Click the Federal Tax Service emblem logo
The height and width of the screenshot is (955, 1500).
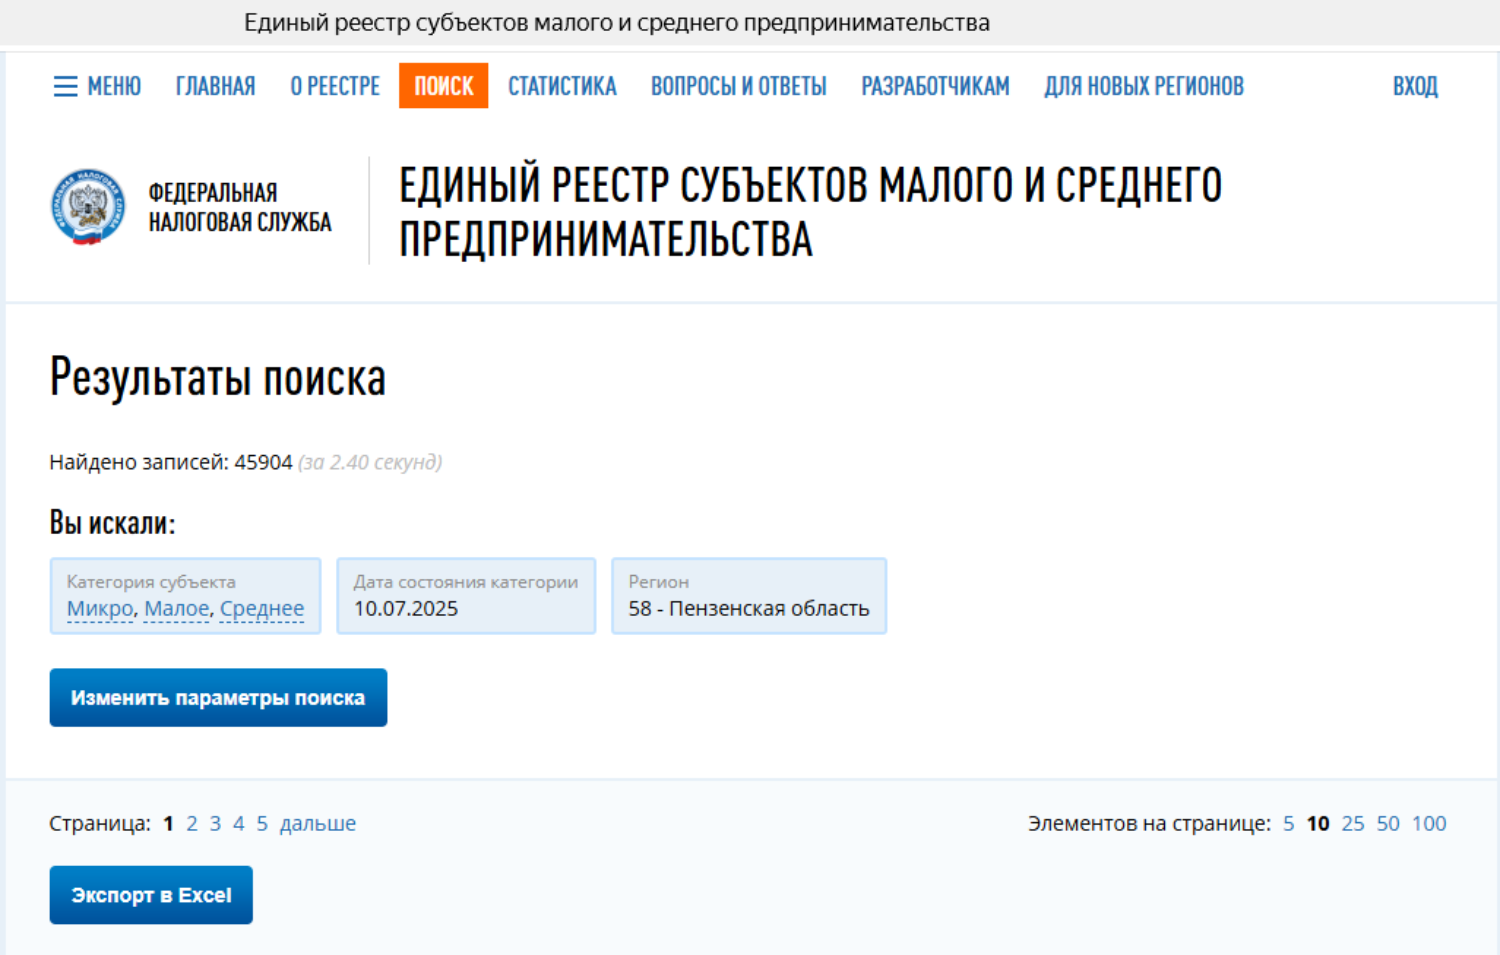pyautogui.click(x=88, y=206)
